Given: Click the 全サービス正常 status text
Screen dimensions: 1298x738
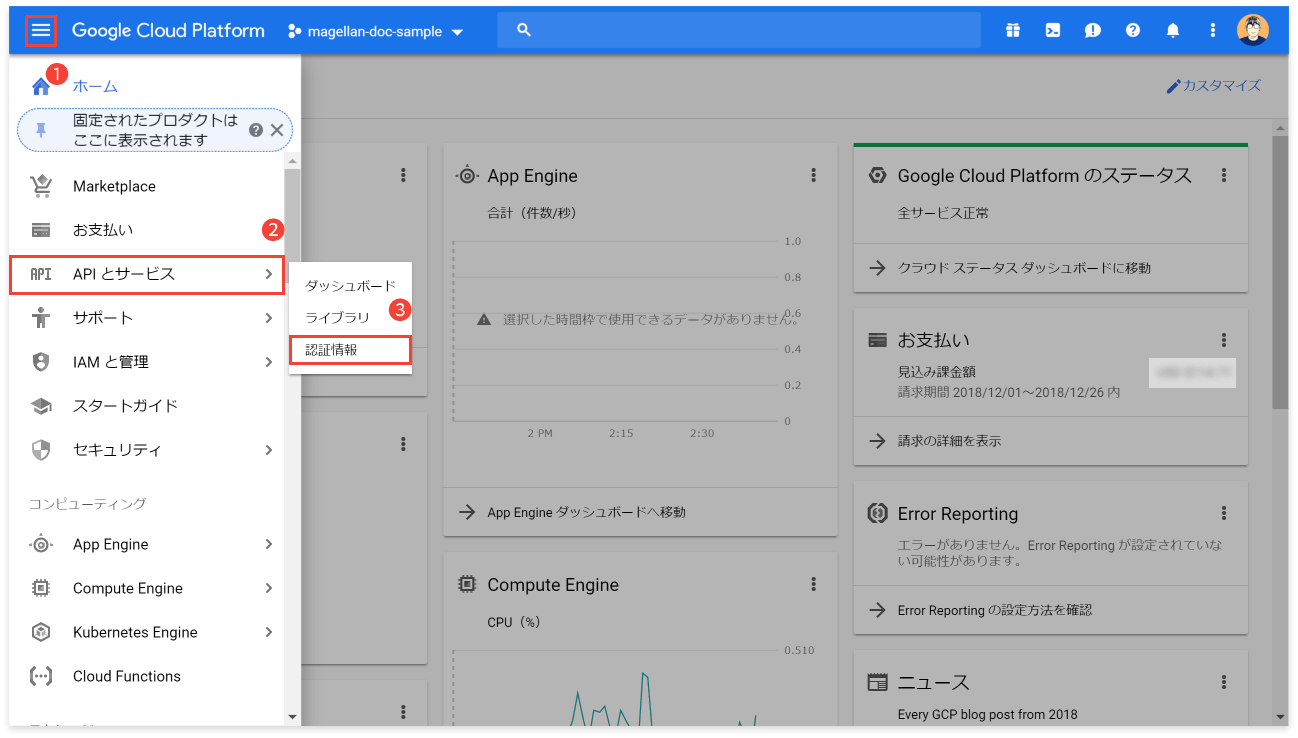Looking at the screenshot, I should (x=943, y=213).
